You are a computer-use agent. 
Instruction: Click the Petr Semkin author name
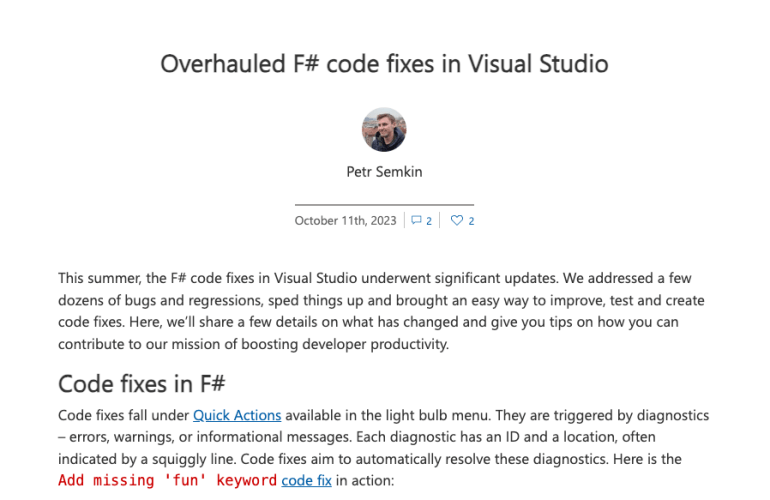point(384,172)
